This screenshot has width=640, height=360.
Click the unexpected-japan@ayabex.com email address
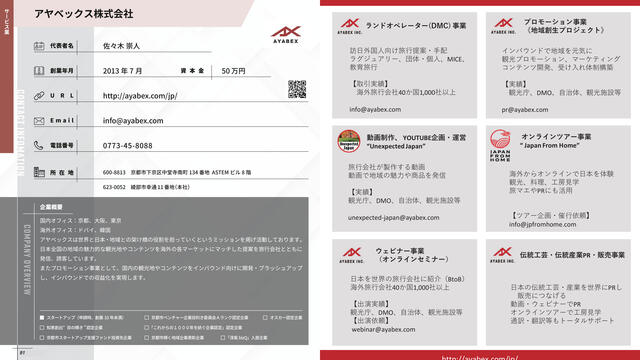click(x=394, y=218)
